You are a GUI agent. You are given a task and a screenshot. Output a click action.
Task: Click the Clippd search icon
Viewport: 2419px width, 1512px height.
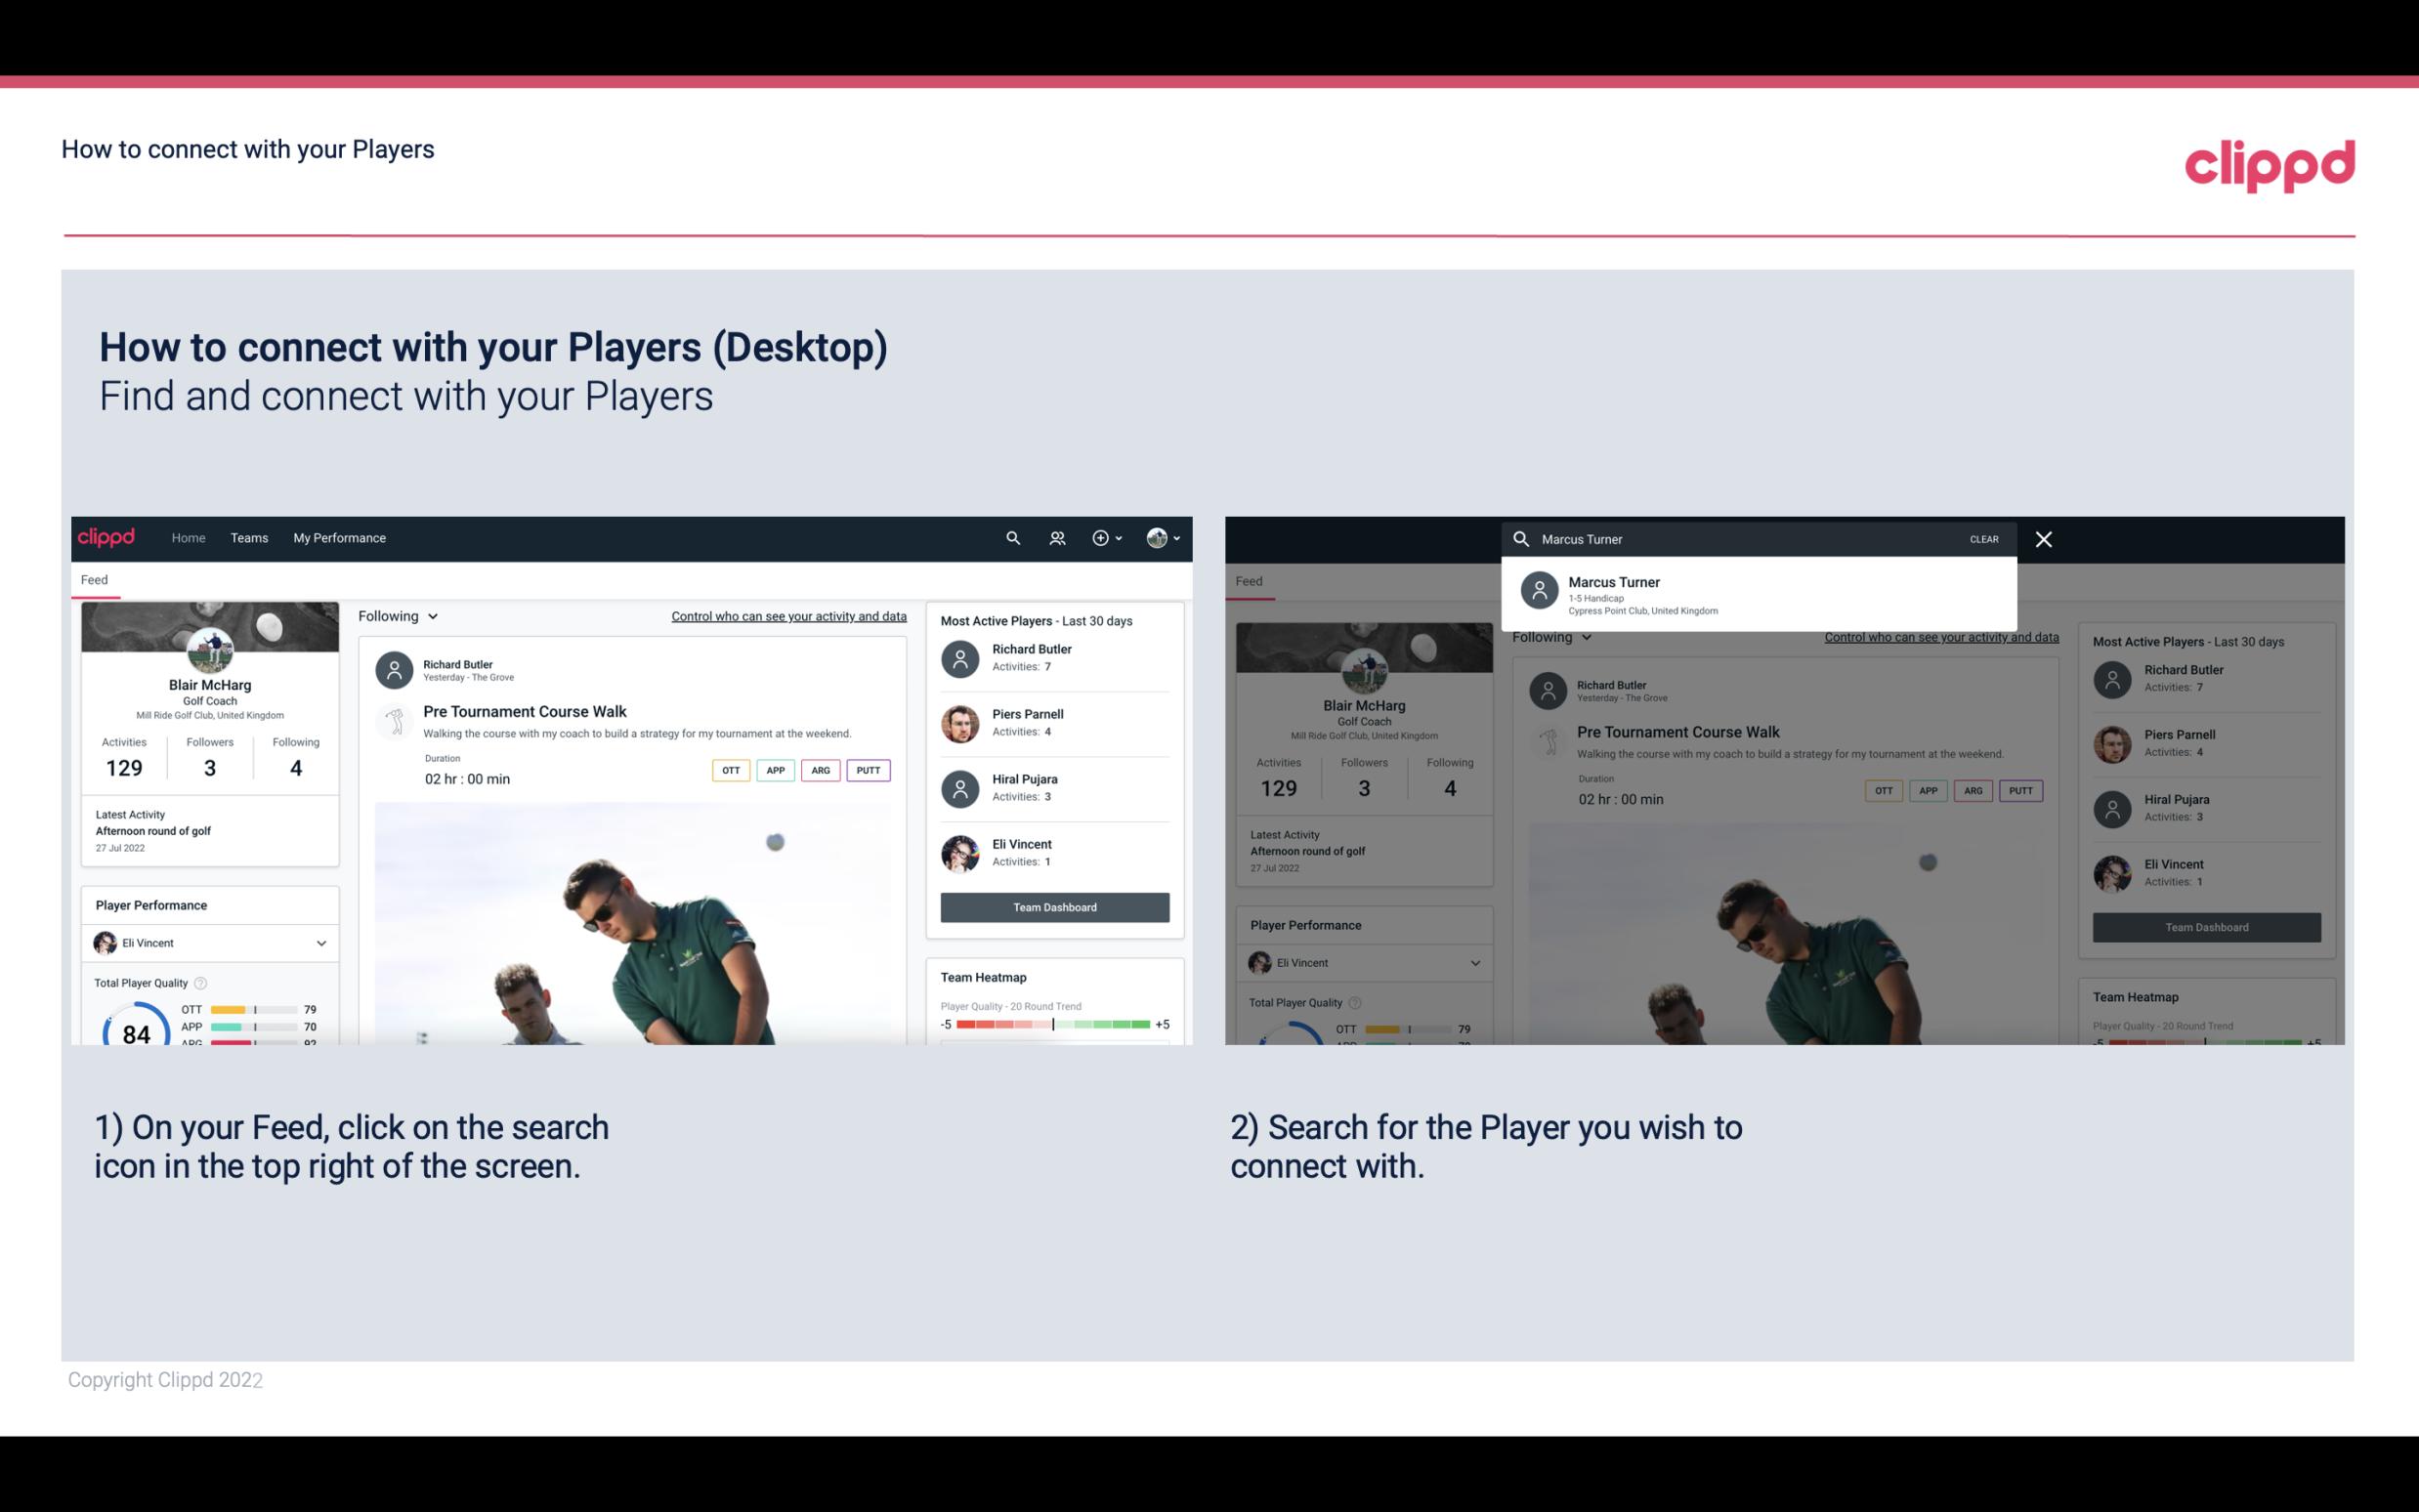[1010, 536]
